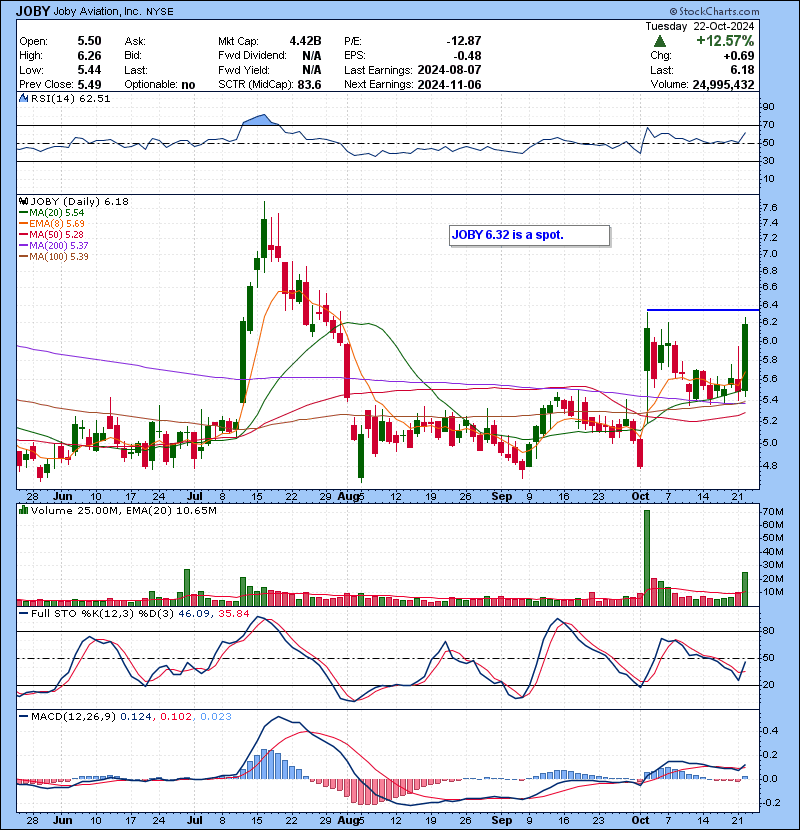The height and width of the screenshot is (830, 800).
Task: Click the Last price 6.18 in header
Action: tap(742, 70)
